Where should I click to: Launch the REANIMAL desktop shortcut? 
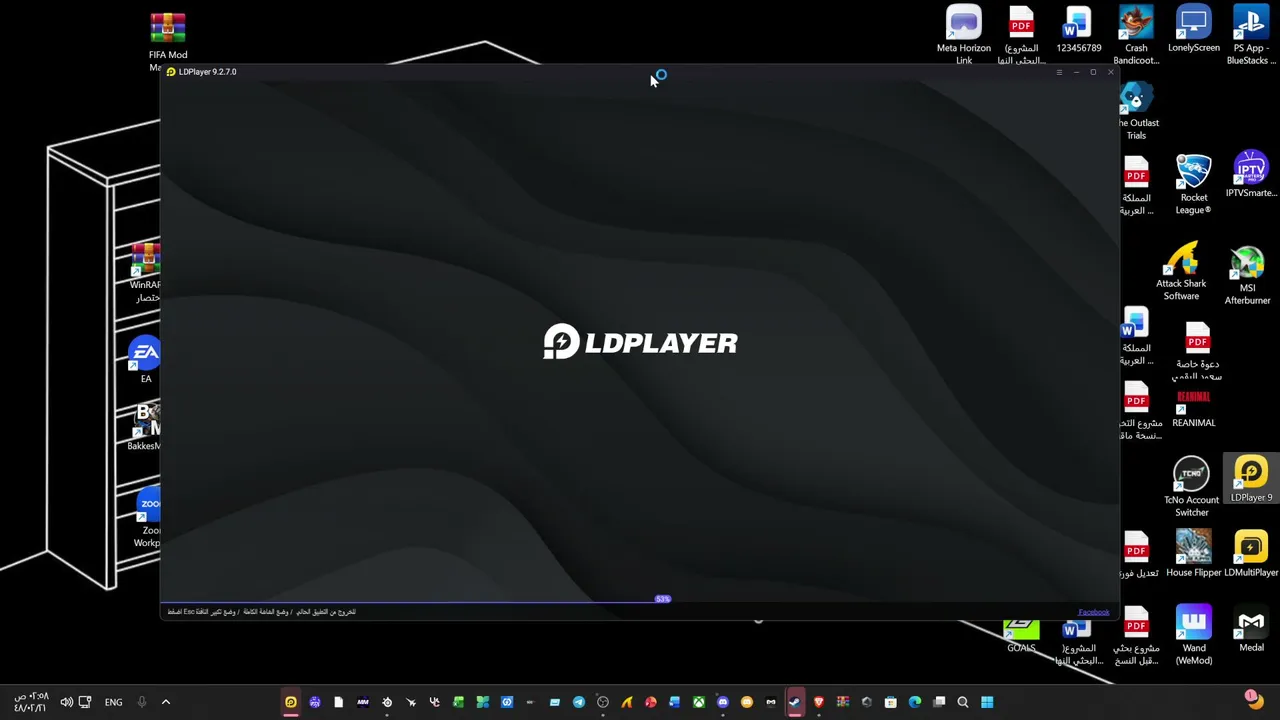(x=1194, y=409)
